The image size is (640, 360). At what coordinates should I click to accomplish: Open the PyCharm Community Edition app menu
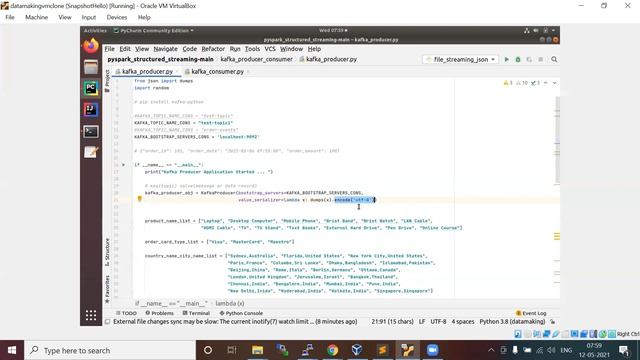pos(153,31)
